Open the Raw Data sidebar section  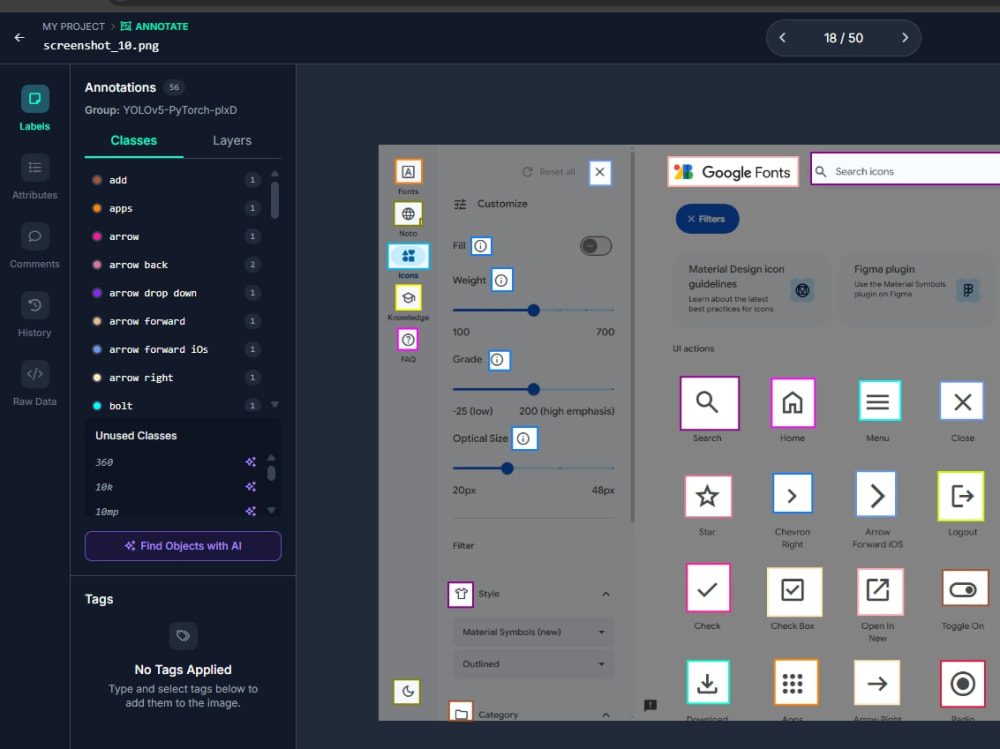(34, 384)
